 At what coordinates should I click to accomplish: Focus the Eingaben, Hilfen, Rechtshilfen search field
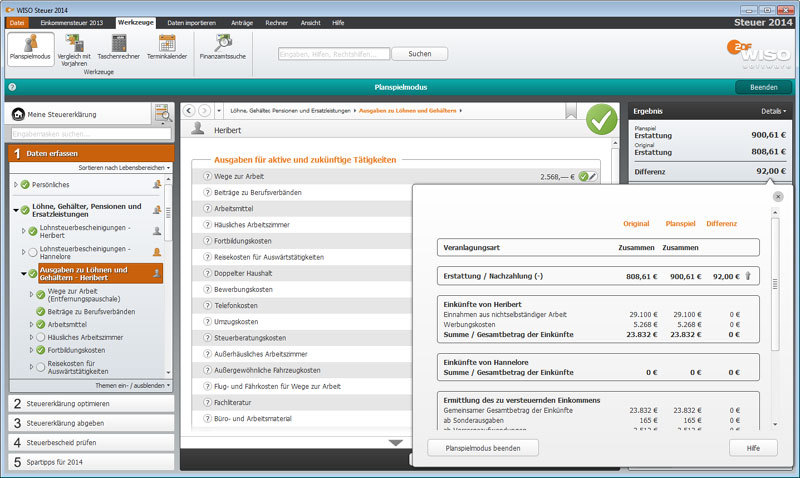pos(334,54)
